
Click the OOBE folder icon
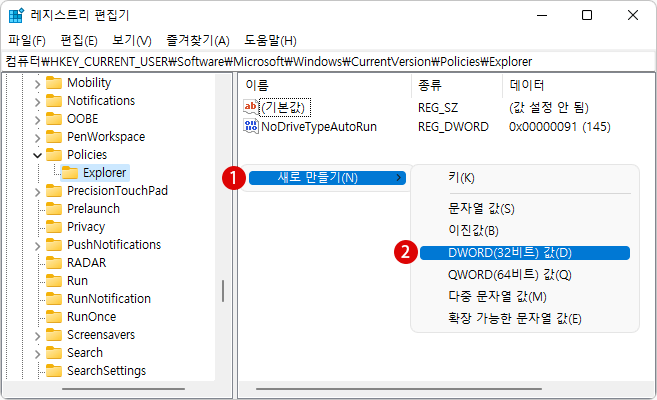(x=54, y=119)
